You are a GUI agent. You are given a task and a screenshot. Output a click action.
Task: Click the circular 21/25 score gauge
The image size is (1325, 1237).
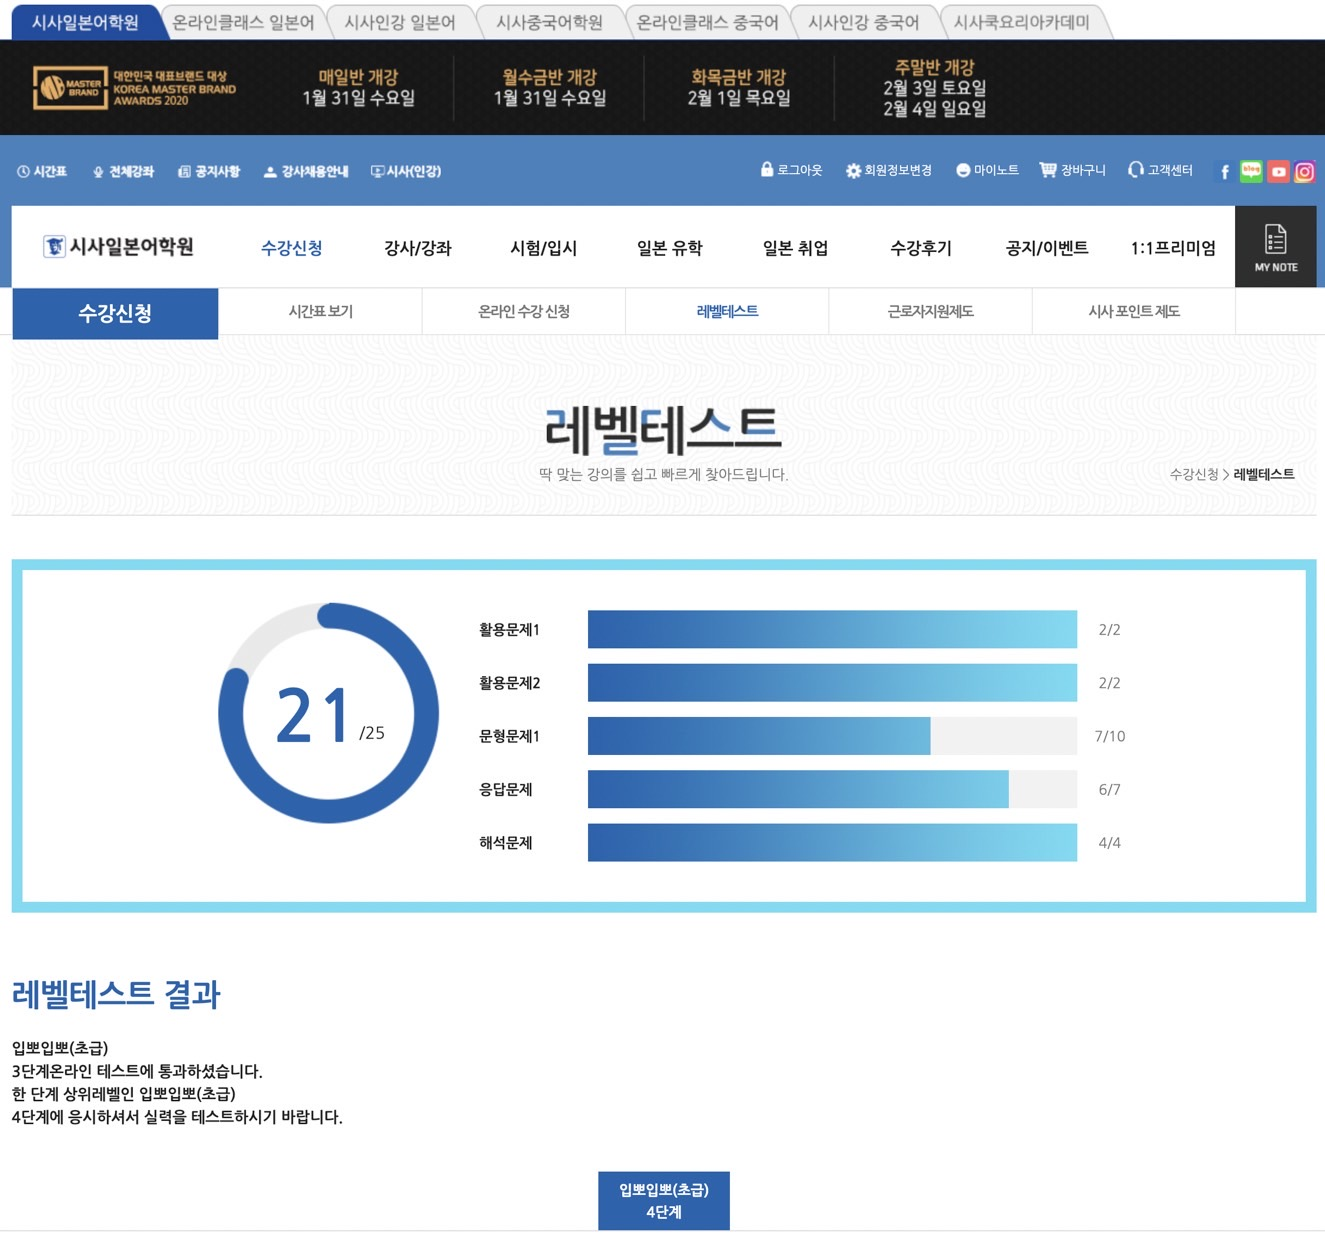[x=328, y=713]
